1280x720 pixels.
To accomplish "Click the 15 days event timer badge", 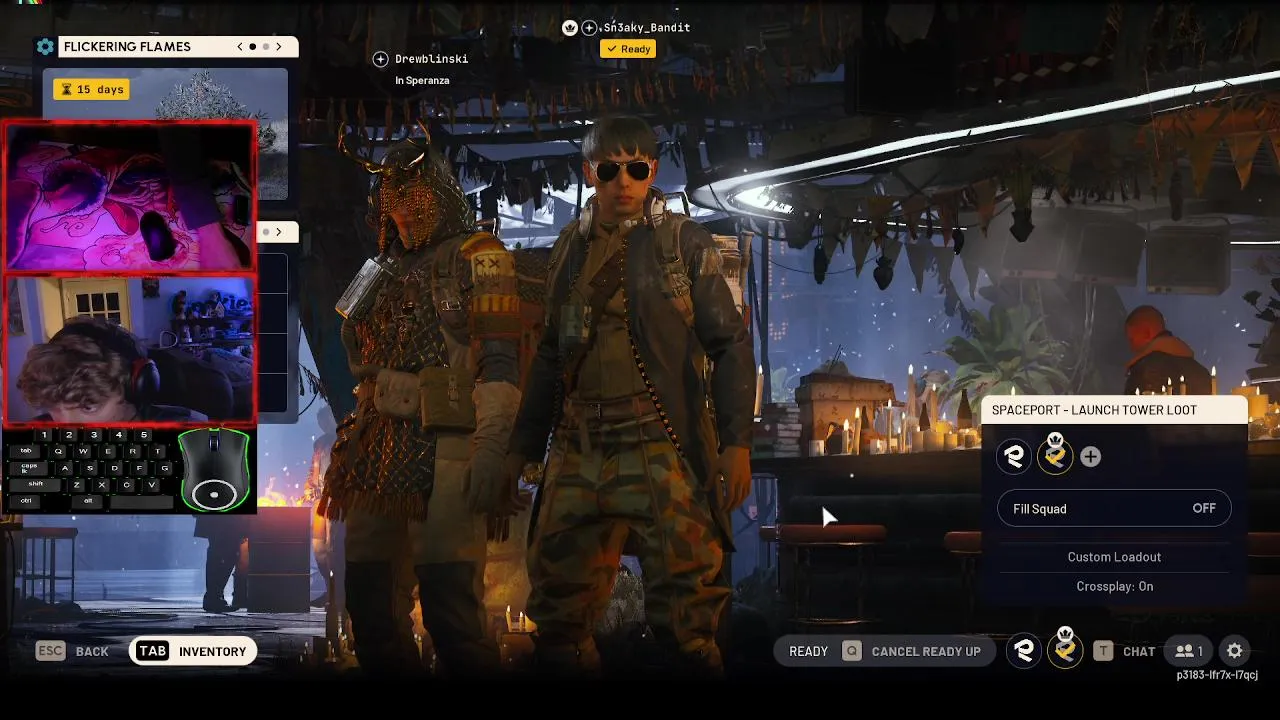I will pos(92,89).
